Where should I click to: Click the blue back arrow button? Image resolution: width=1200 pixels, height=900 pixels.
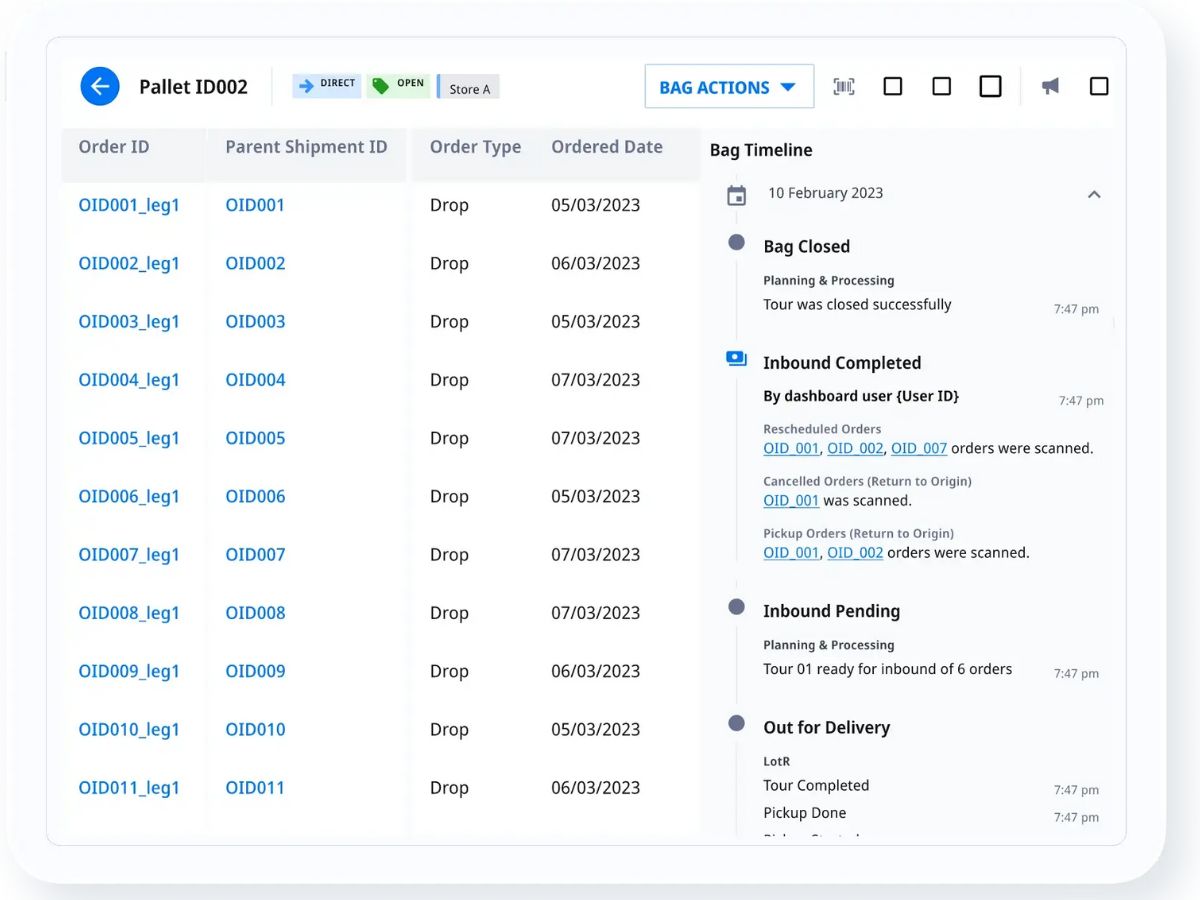(x=100, y=87)
